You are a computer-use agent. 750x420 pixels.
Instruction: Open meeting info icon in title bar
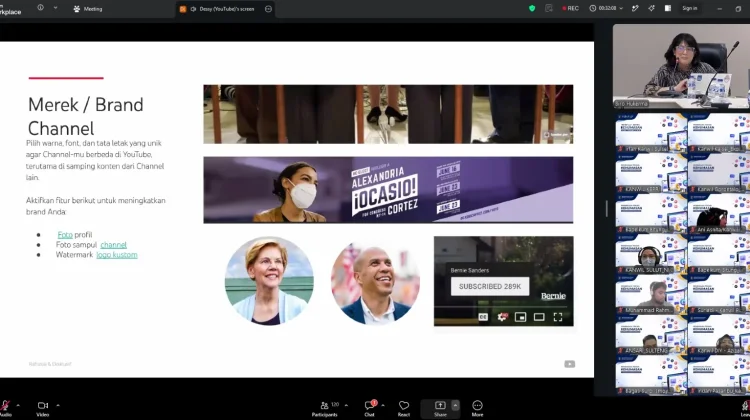40,8
